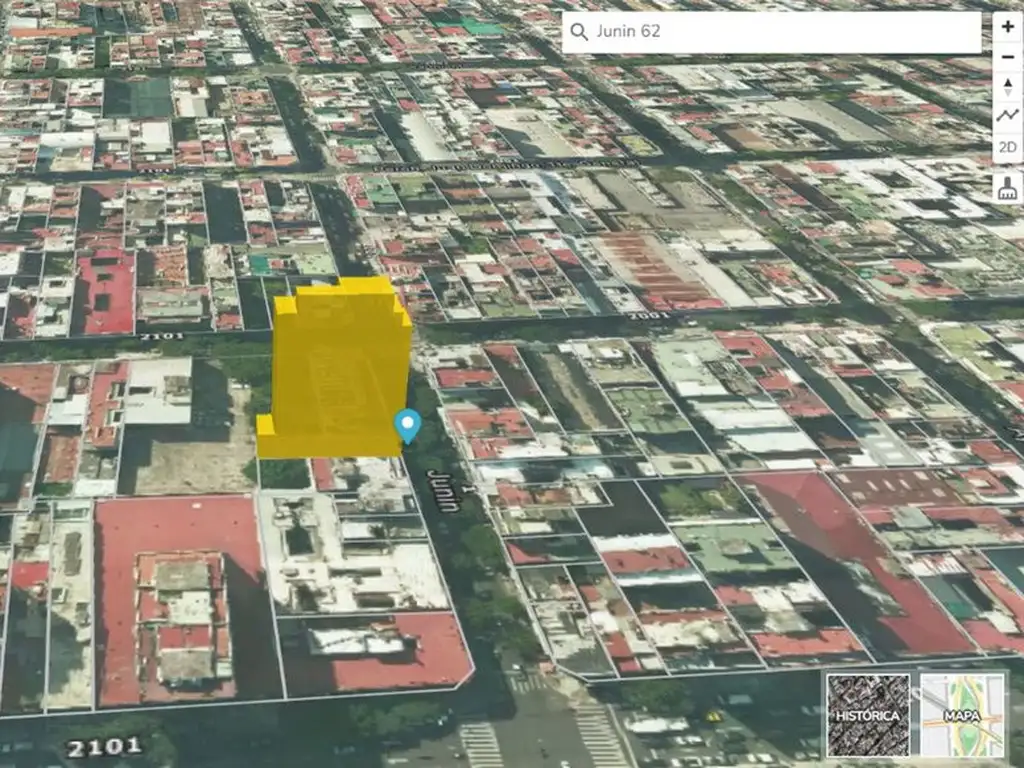Click the 2001 street number label
1024x768 pixels.
pos(650,315)
